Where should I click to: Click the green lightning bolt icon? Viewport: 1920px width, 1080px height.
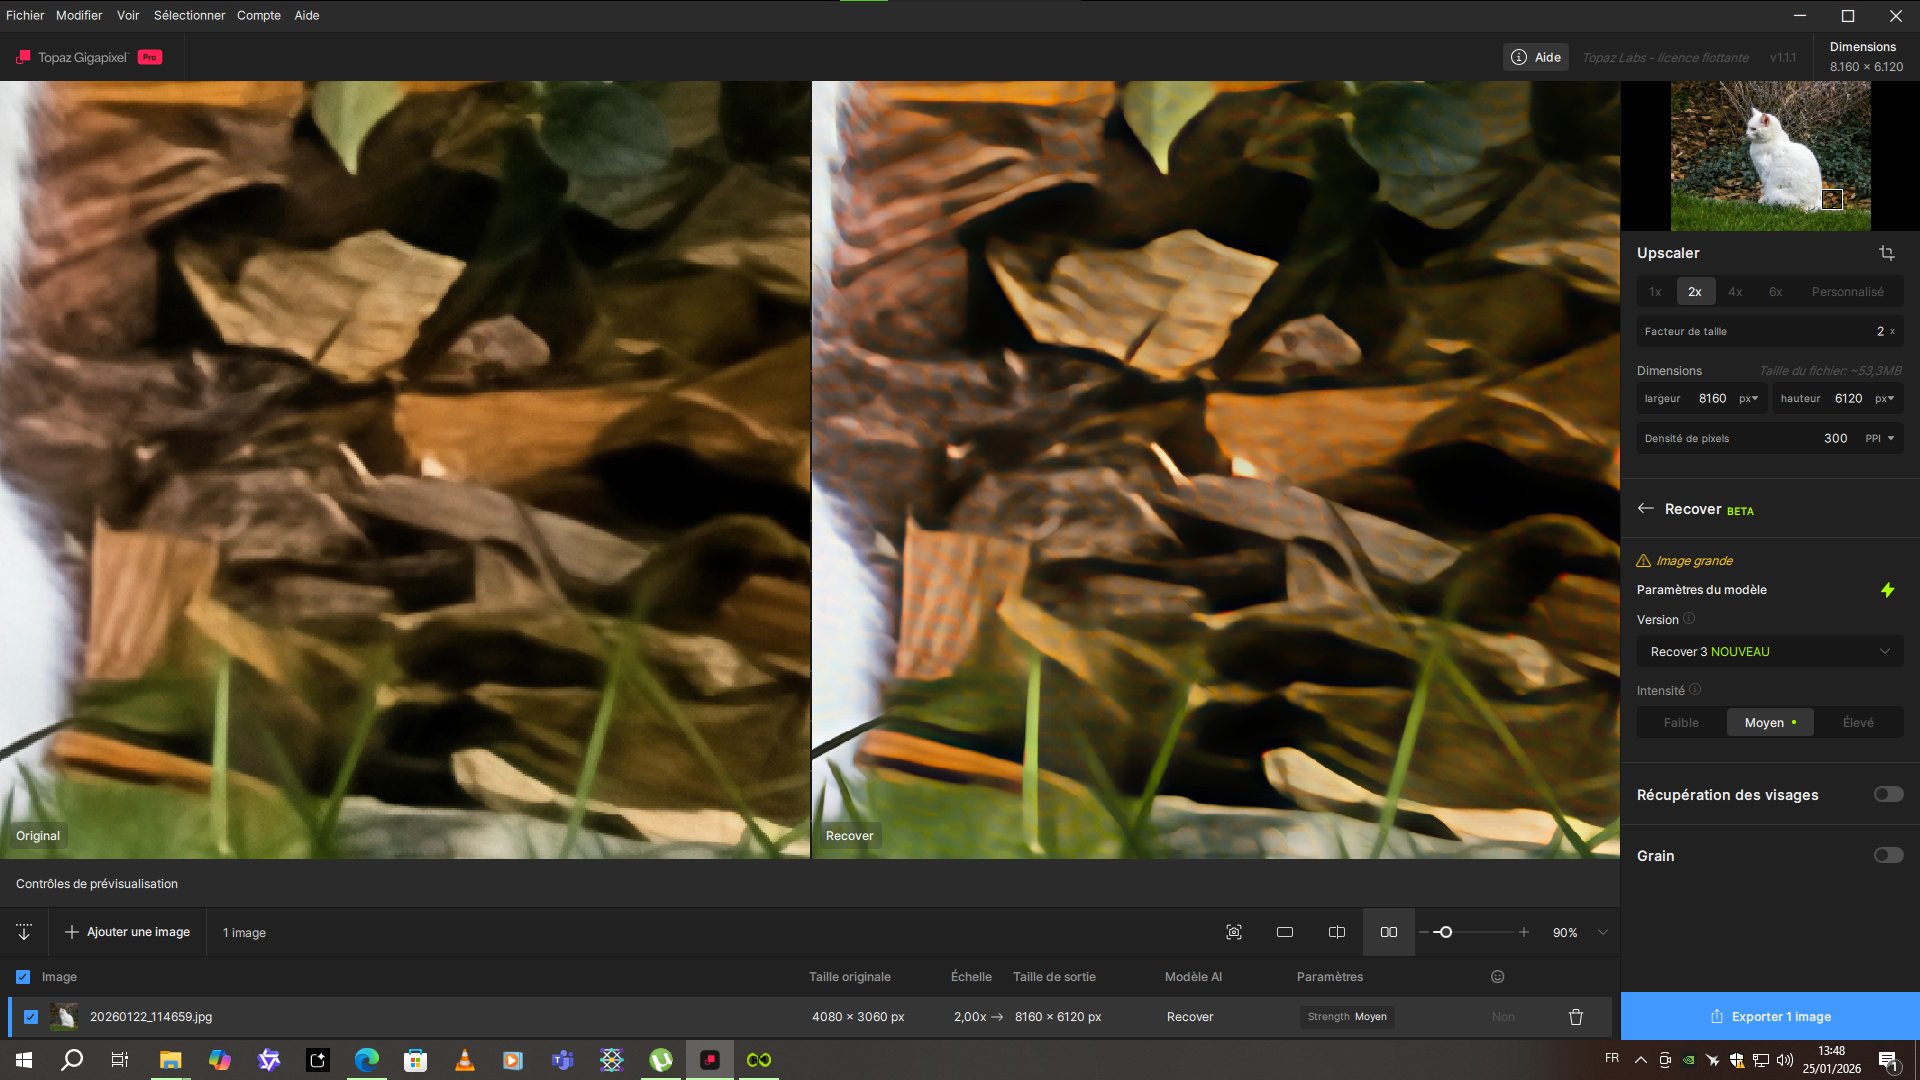1887,590
